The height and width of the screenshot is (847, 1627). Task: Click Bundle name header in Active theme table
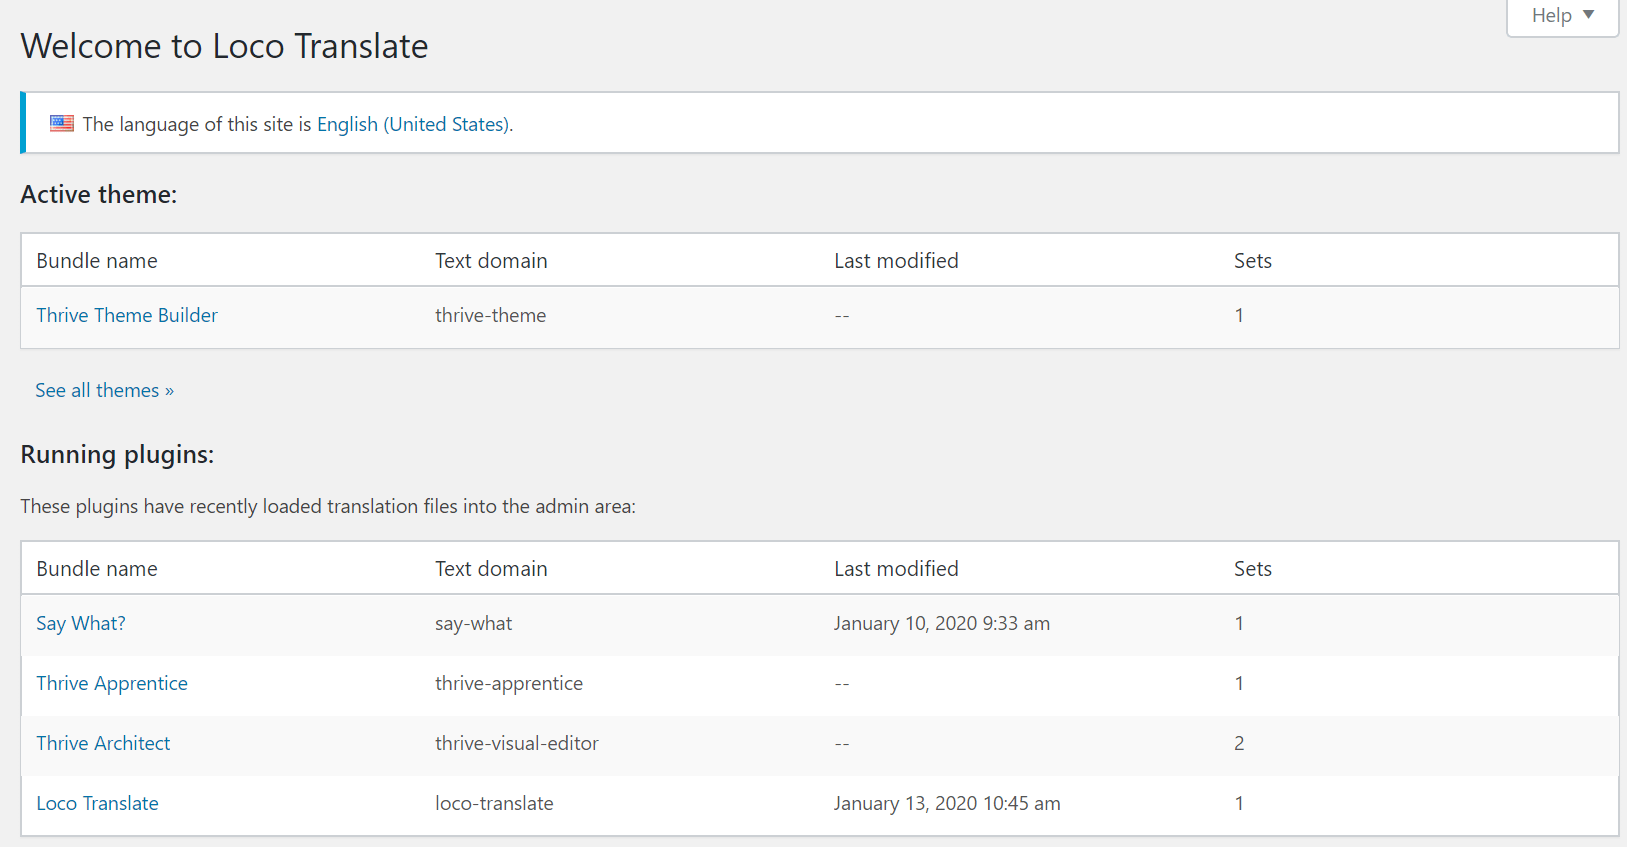click(x=97, y=261)
